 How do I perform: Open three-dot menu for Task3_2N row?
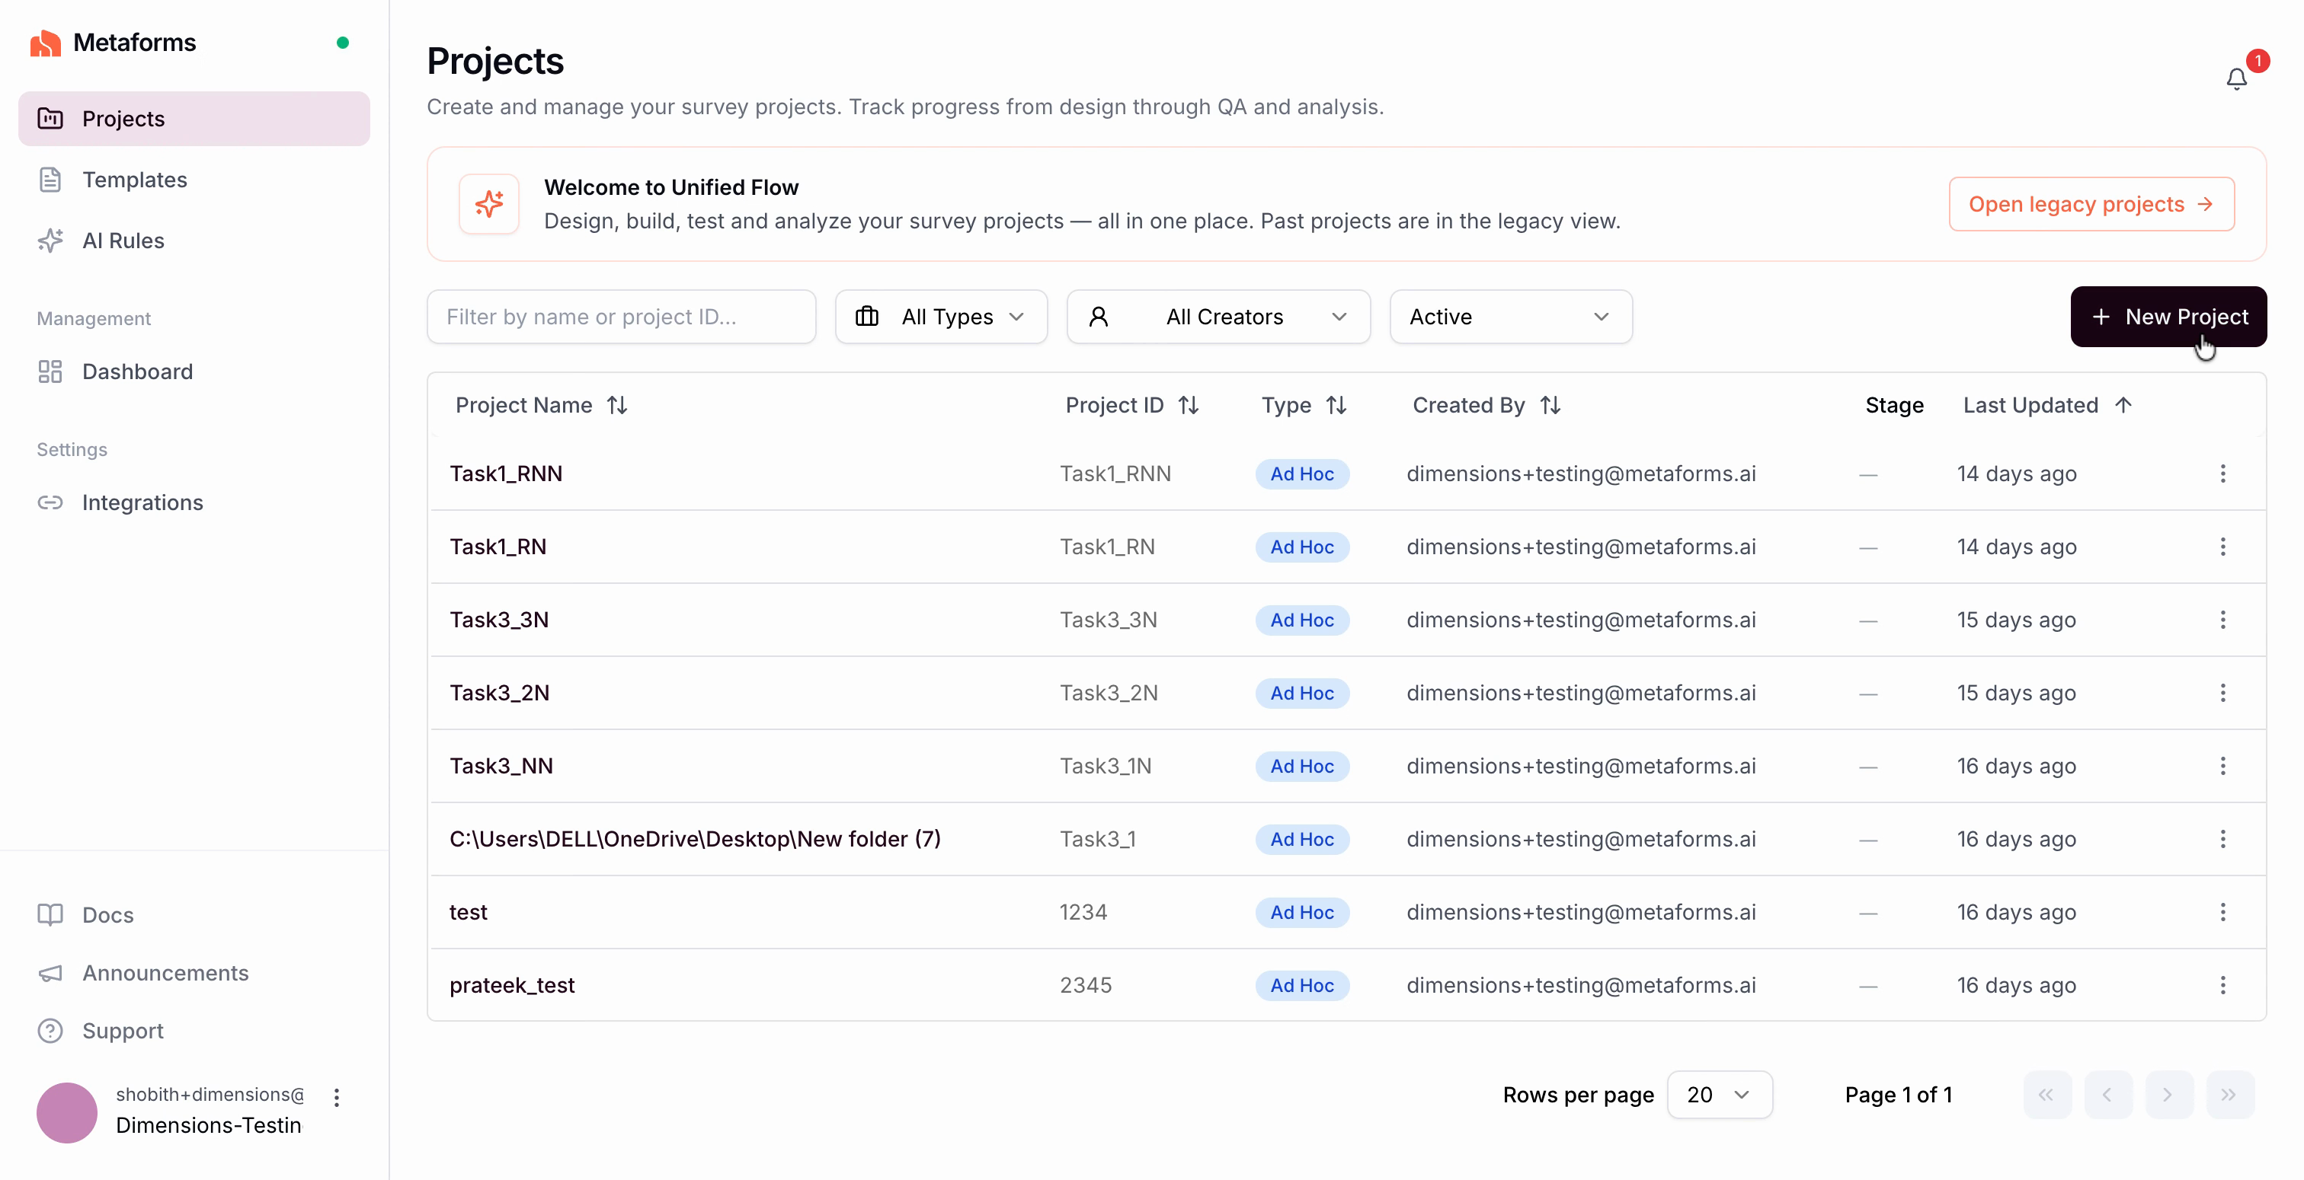2222,693
